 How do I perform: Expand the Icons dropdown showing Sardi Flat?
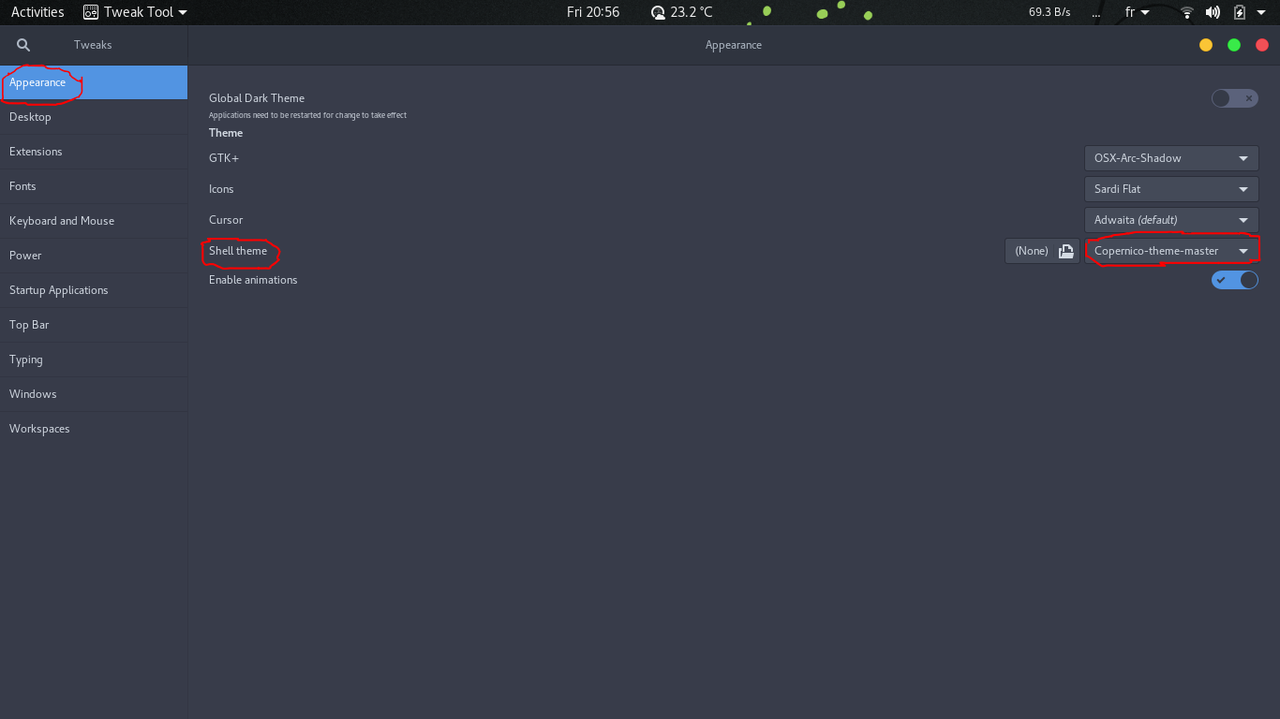point(1171,189)
